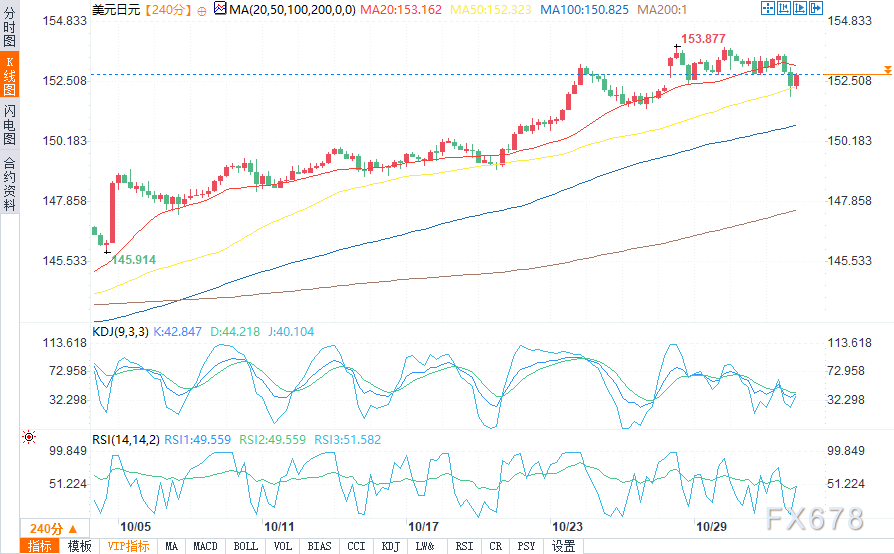Click the MA20:153.162 value label
The height and width of the screenshot is (554, 894).
(401, 10)
